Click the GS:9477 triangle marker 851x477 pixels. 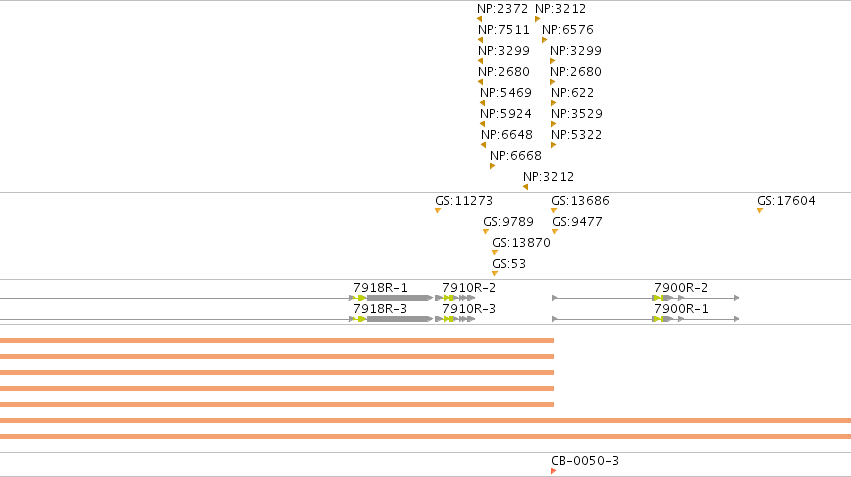coord(555,232)
